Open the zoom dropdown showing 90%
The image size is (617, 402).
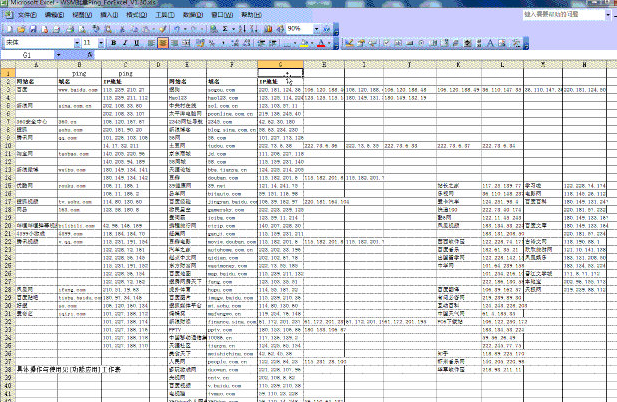(x=317, y=29)
